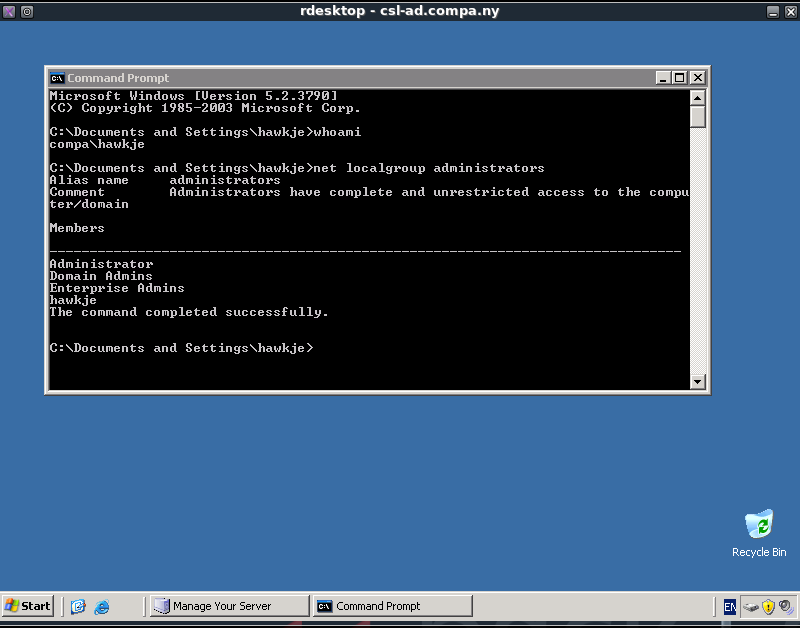This screenshot has width=800, height=628.
Task: Open the Recycle Bin desktop icon
Action: pos(759,526)
